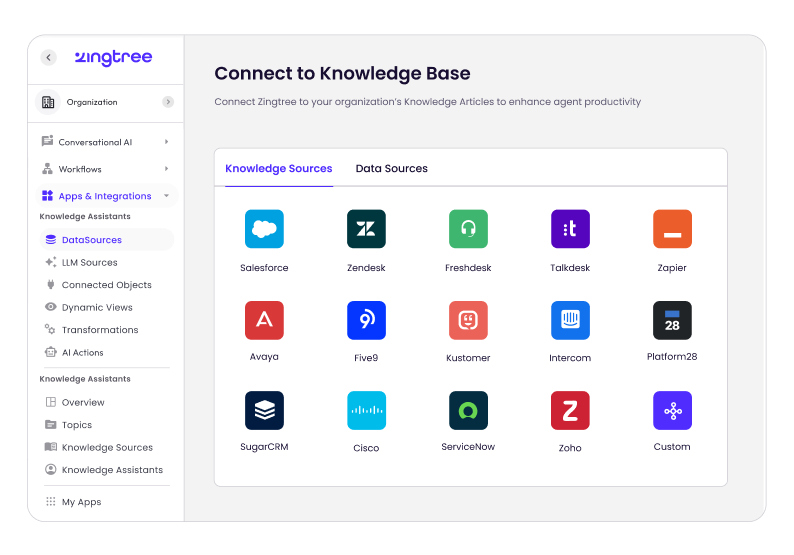Click the Platform28 label text
The width and height of the screenshot is (794, 555).
coord(672,356)
